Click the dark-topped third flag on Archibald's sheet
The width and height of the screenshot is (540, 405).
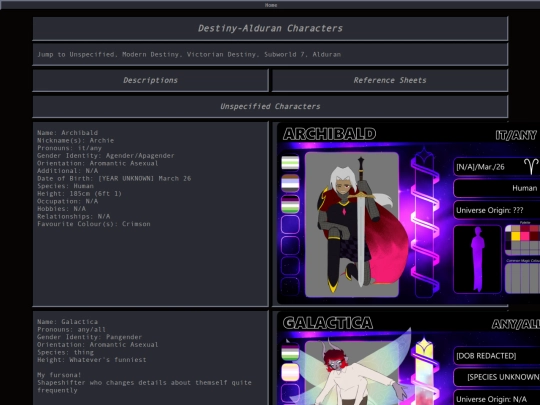tap(290, 204)
